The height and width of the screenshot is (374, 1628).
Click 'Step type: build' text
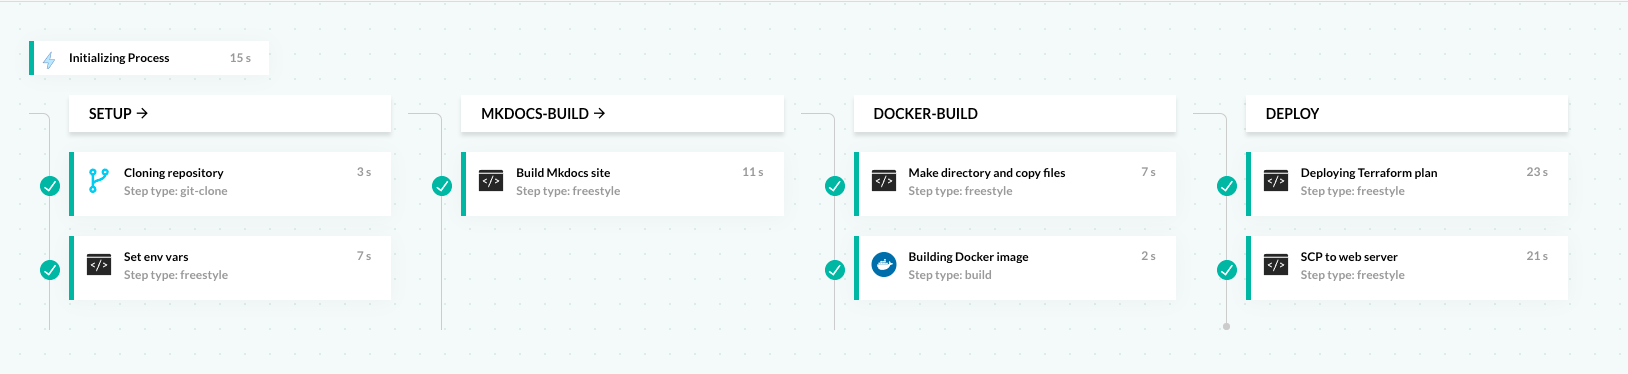click(x=950, y=275)
